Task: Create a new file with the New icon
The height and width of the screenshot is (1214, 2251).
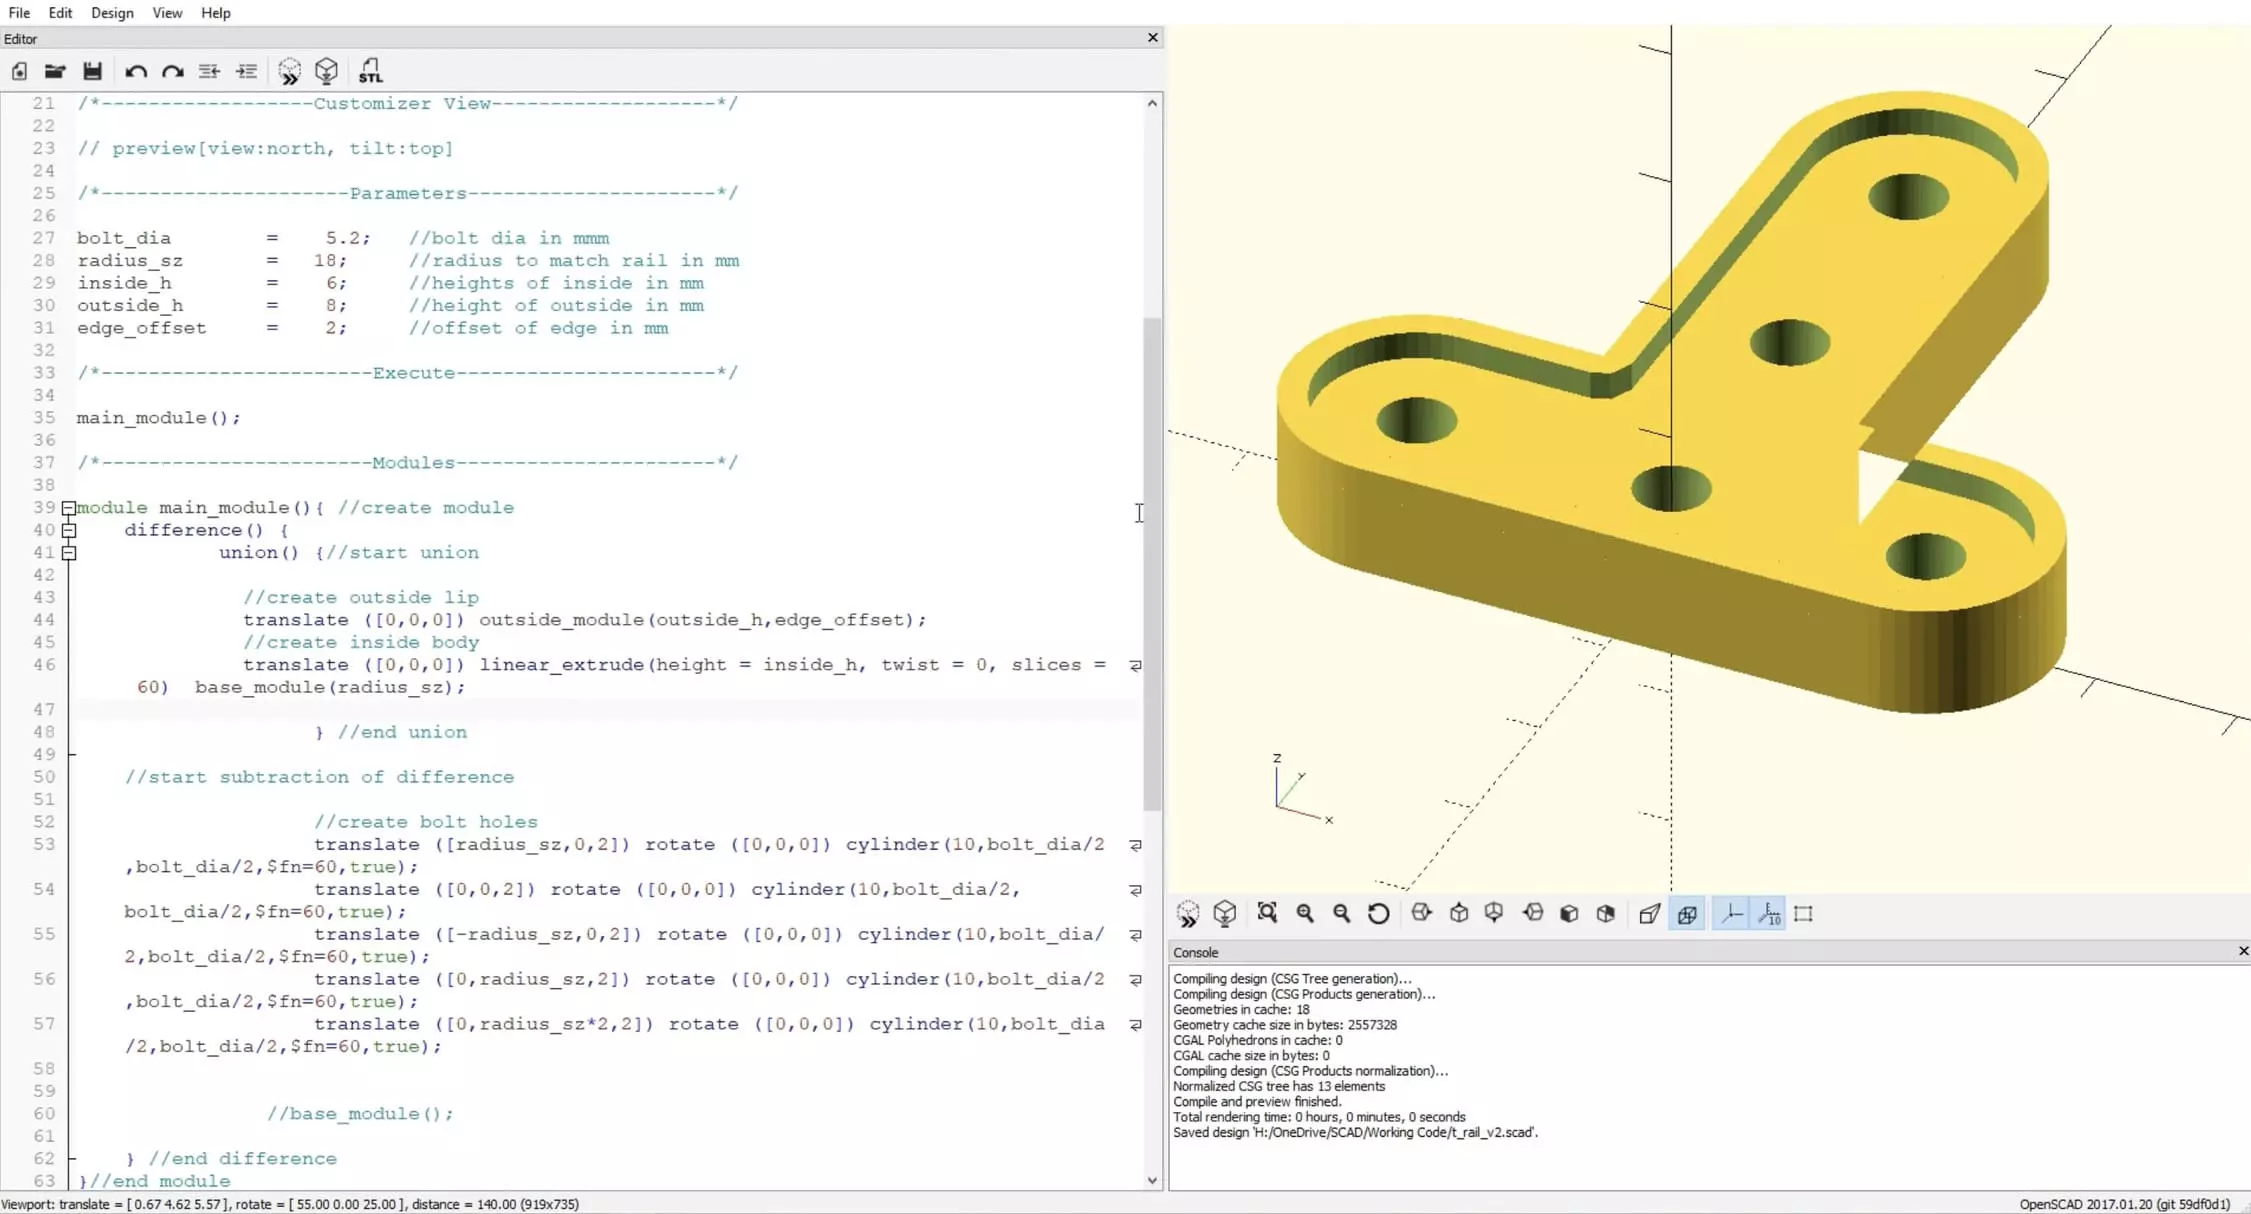Action: [x=19, y=71]
